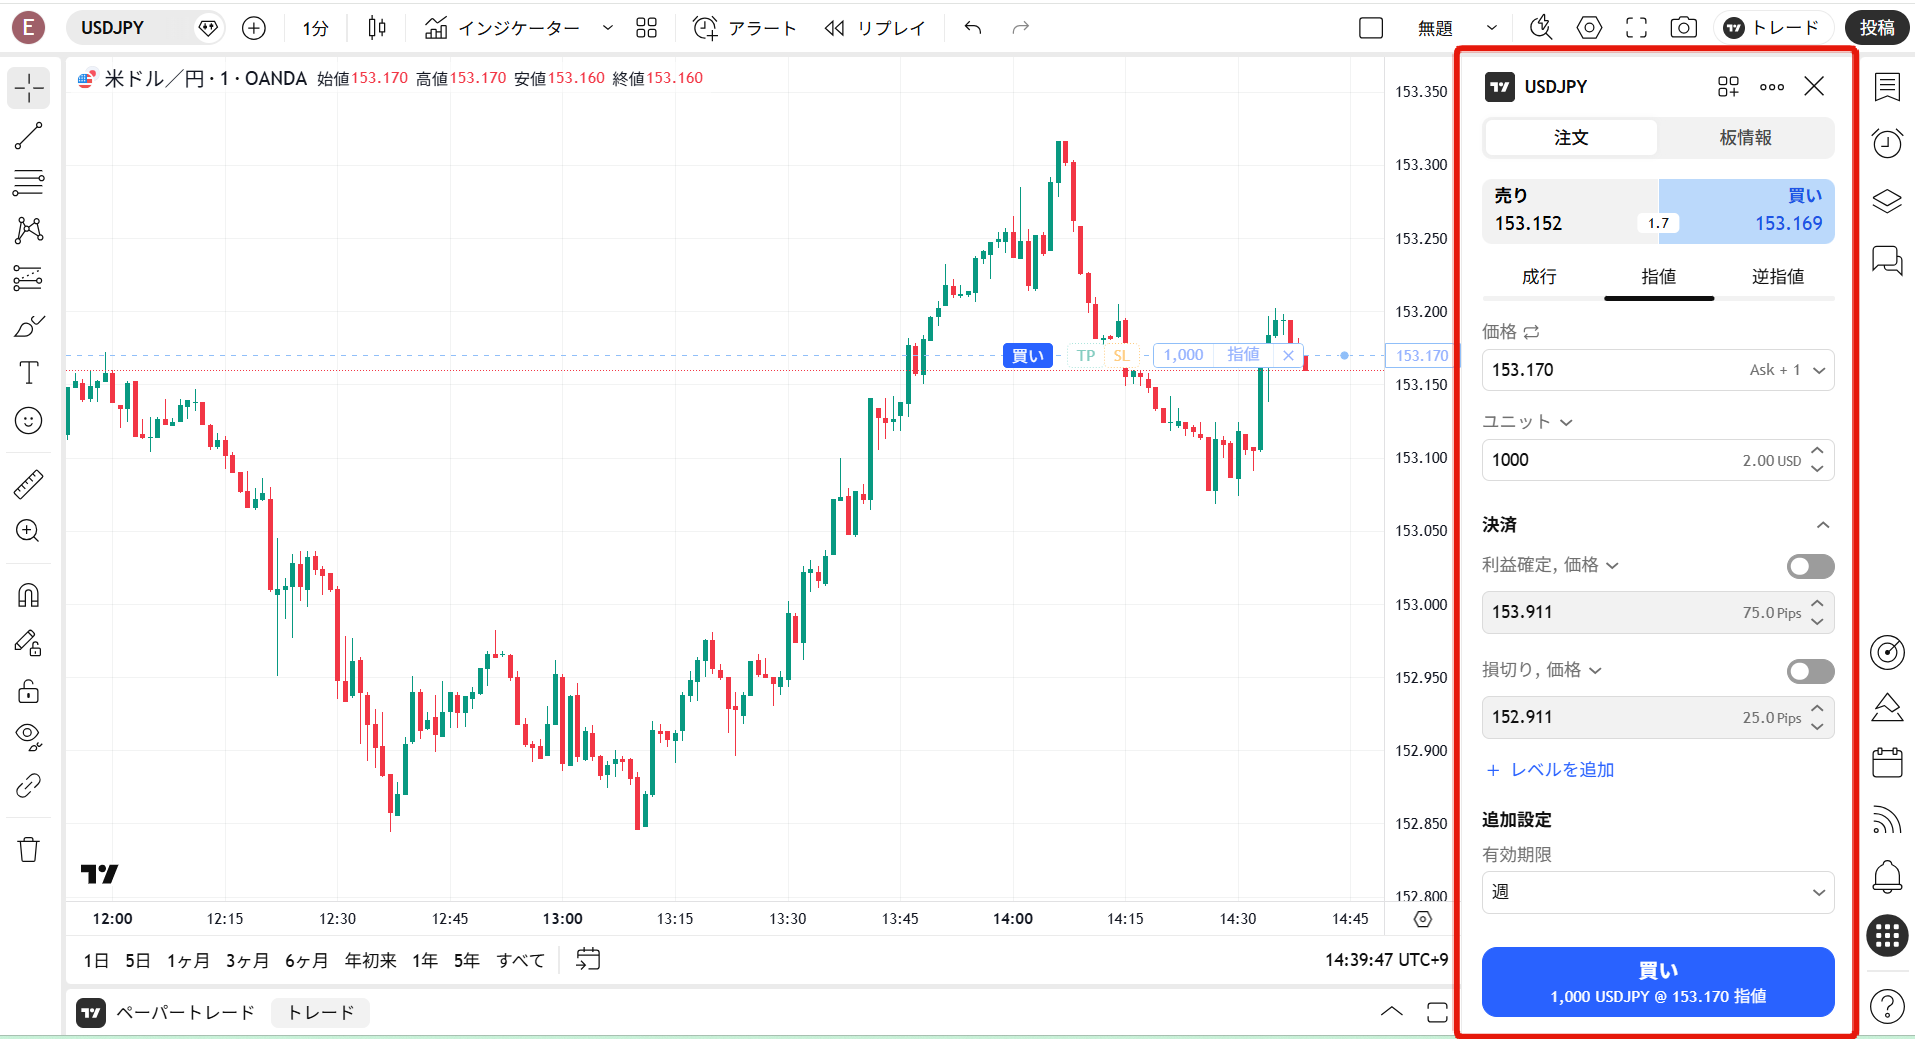
Task: Select the 逆指値 order type tab
Action: [x=1777, y=276]
